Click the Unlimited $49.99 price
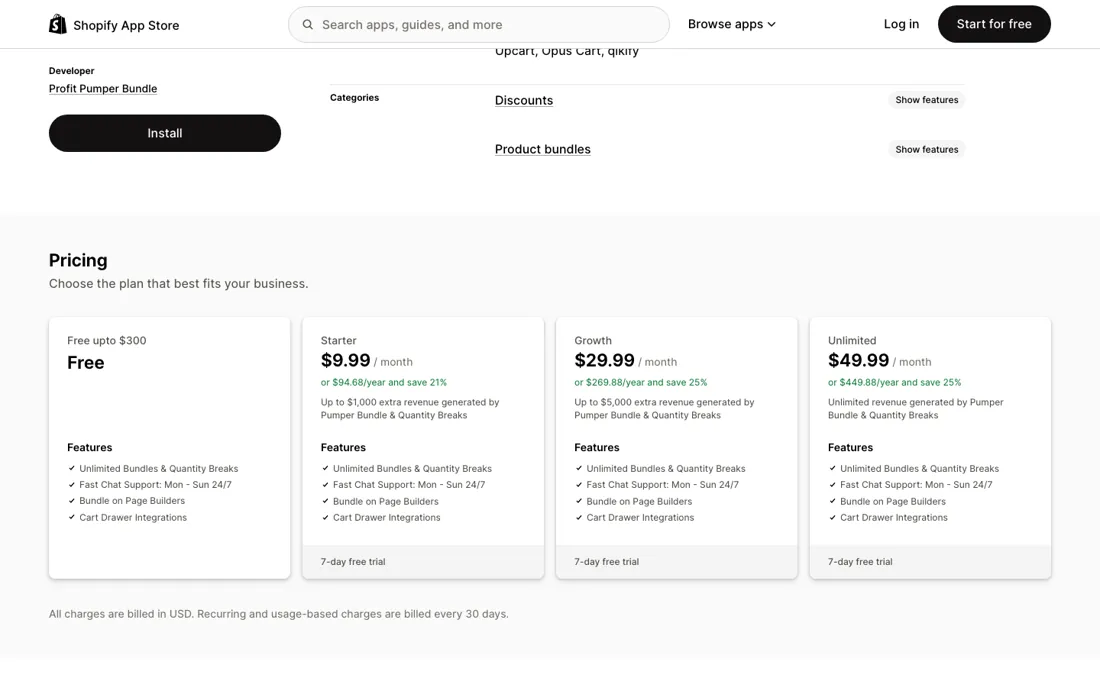 (858, 360)
